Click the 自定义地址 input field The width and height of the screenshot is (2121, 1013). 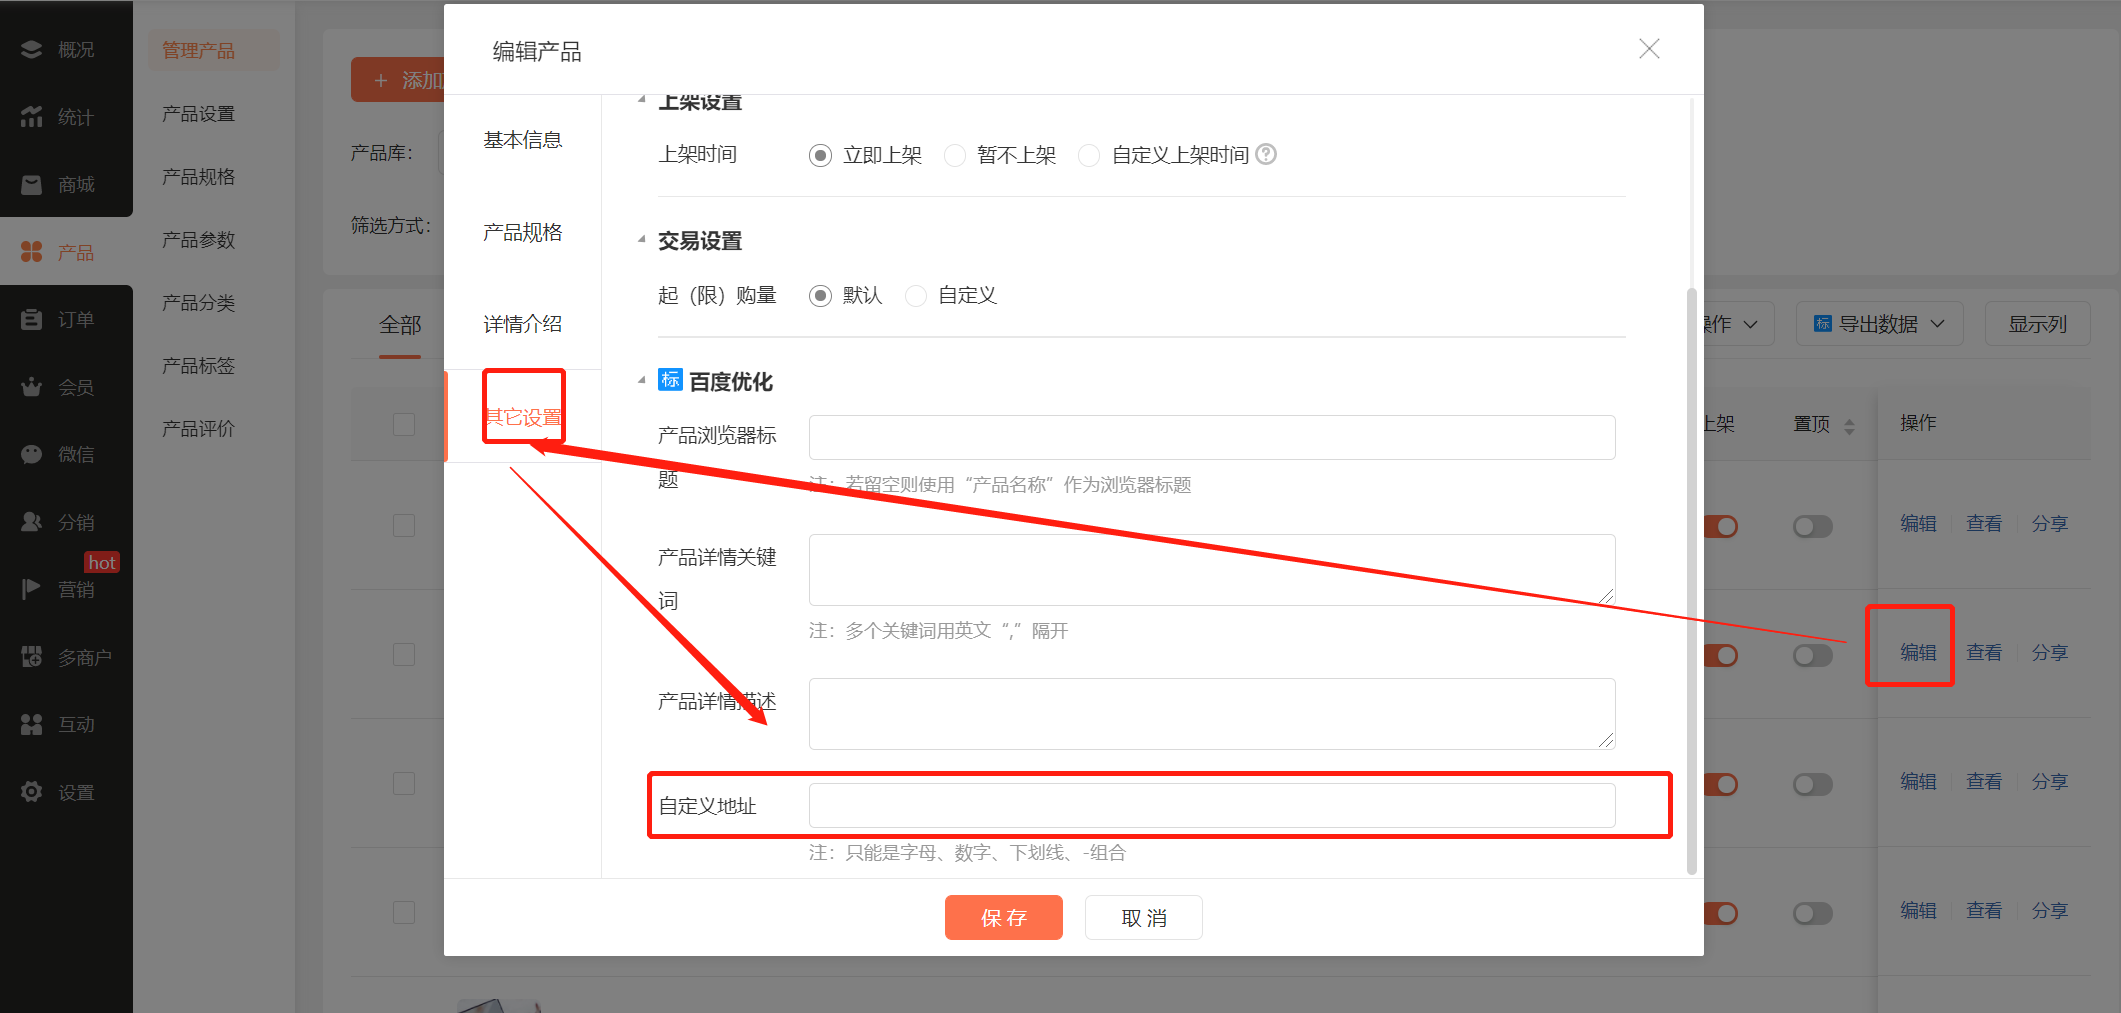(1212, 806)
